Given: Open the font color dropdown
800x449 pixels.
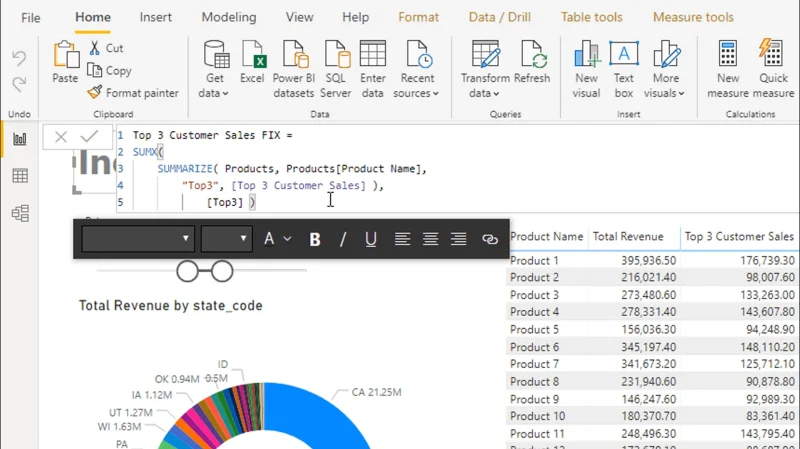Looking at the screenshot, I should click(277, 238).
